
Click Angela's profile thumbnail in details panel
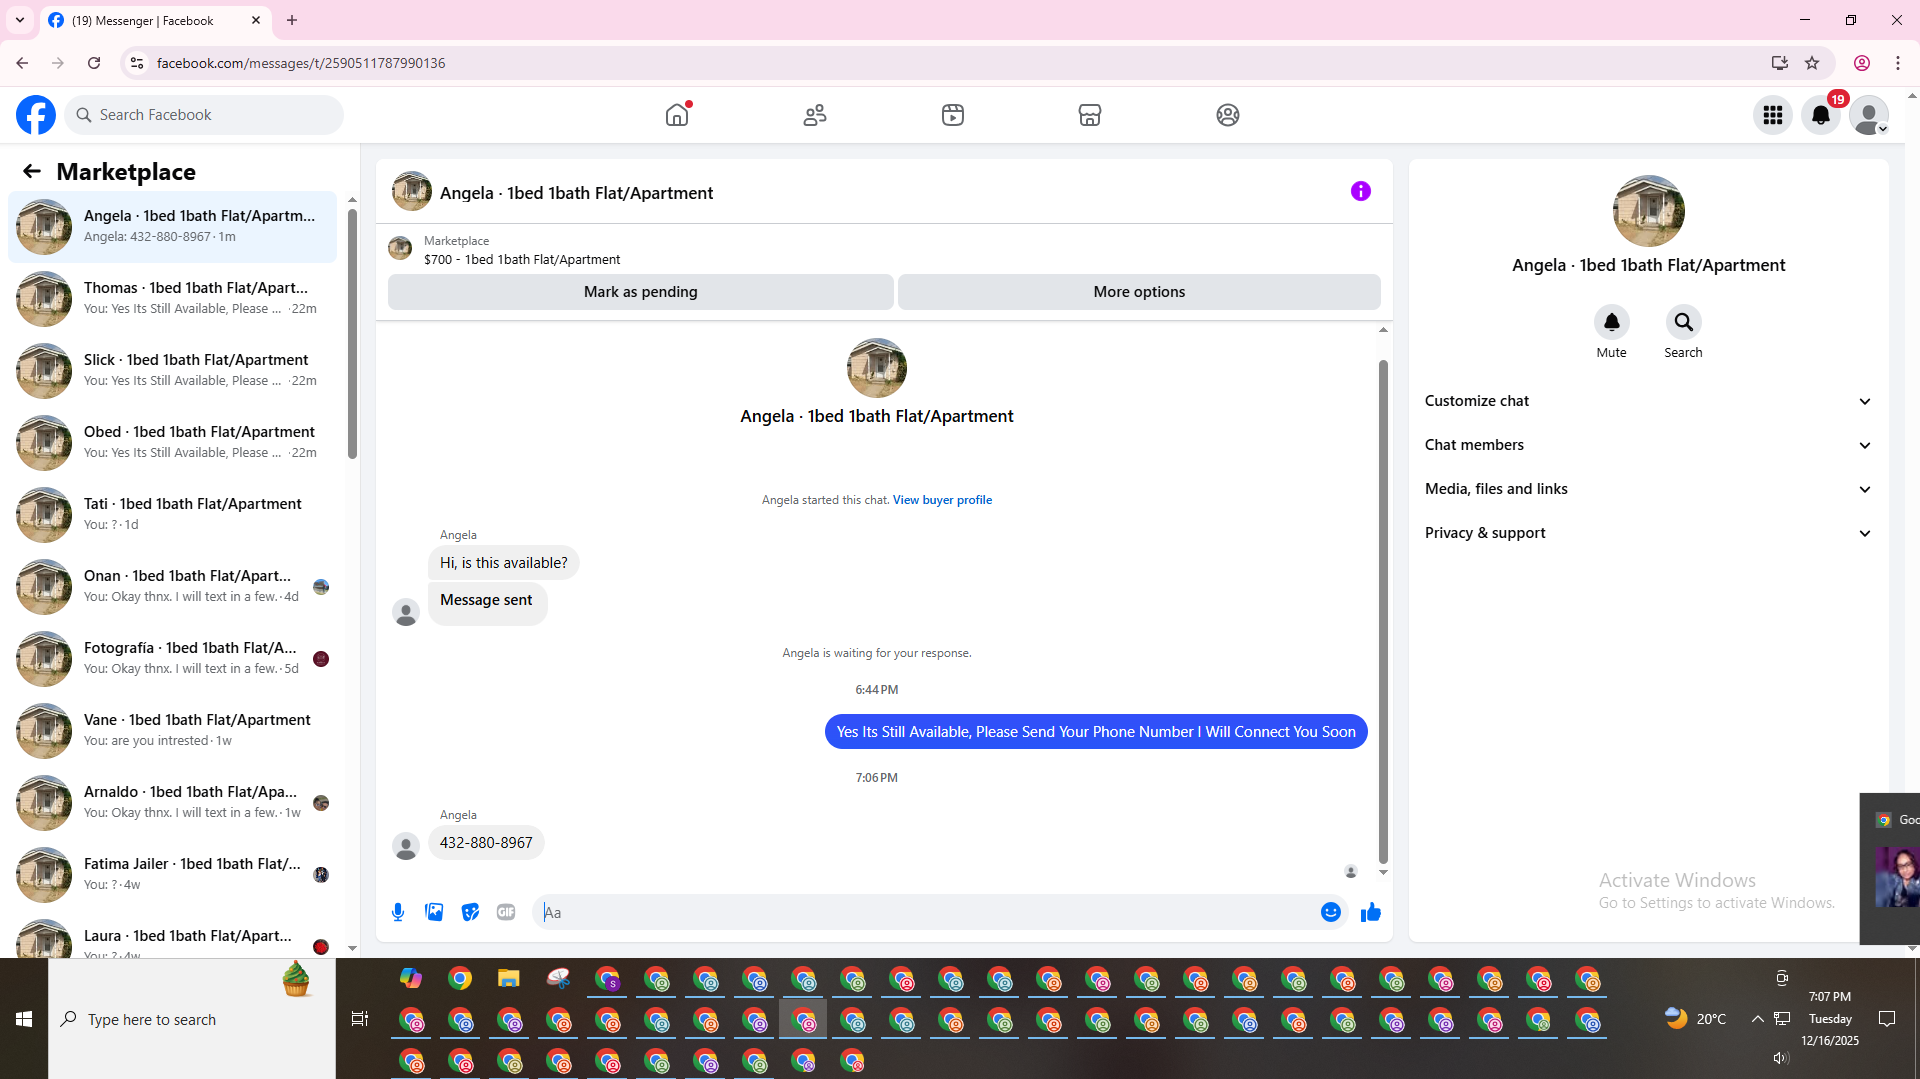point(1649,211)
